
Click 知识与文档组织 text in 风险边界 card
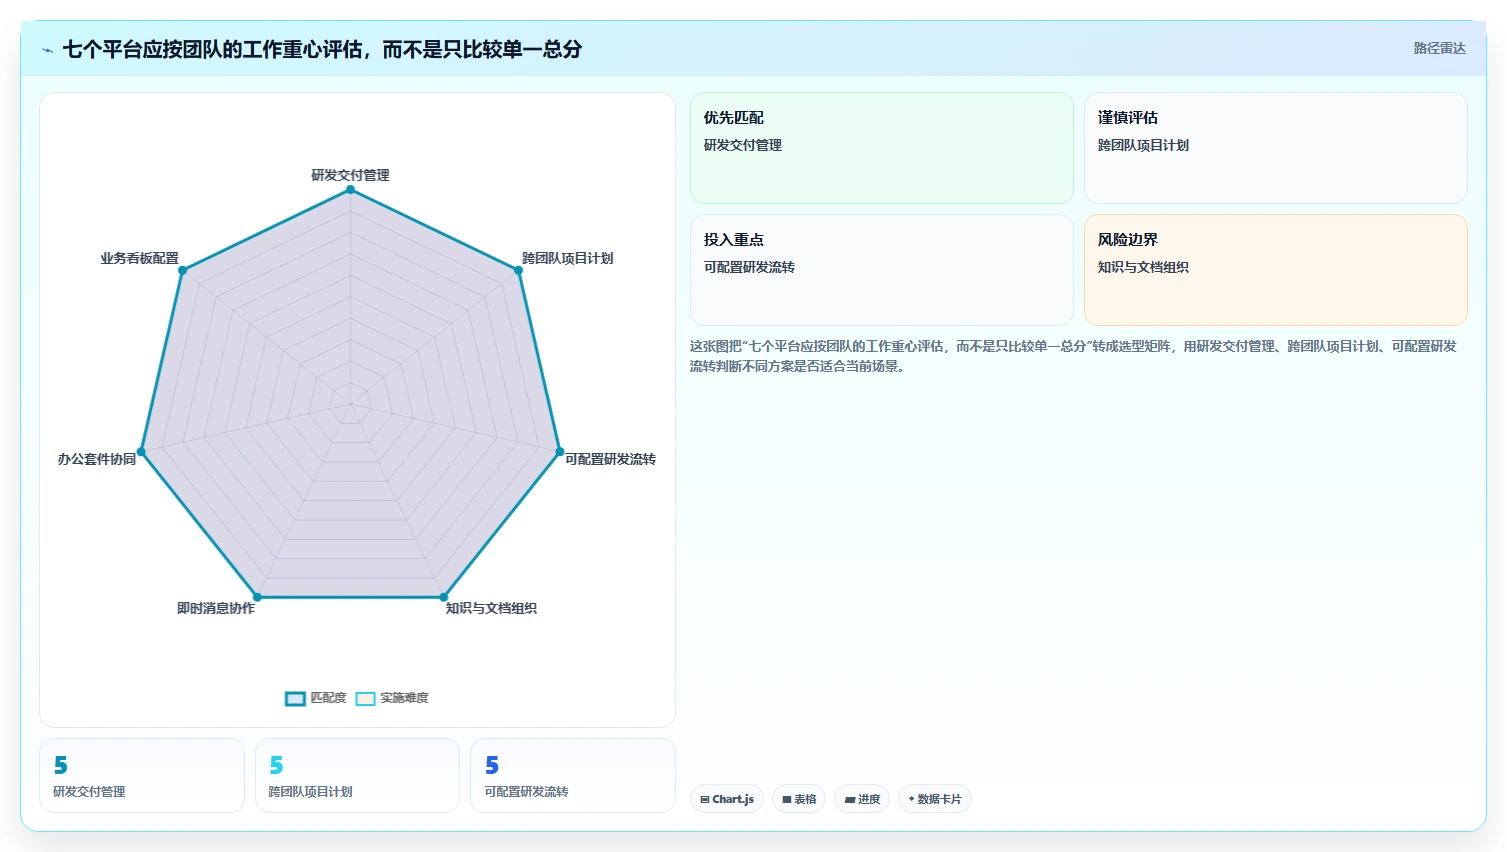[1143, 267]
